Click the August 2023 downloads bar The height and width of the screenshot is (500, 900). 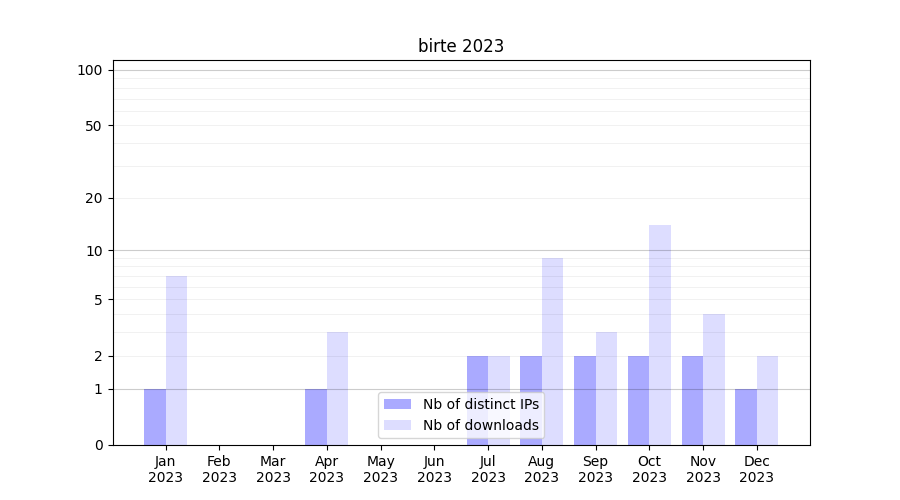(552, 351)
